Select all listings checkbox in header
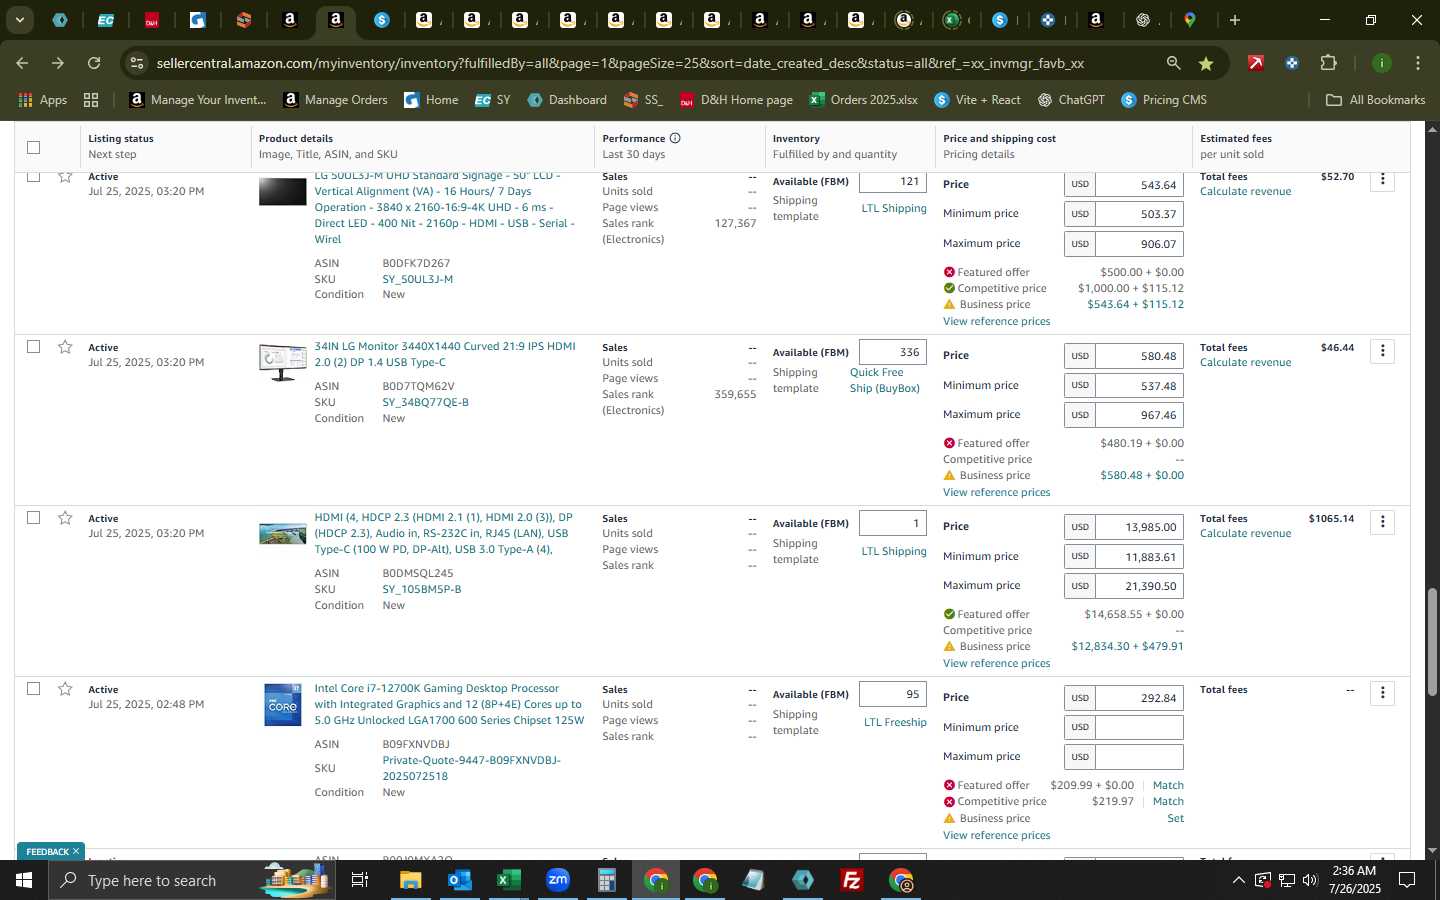Viewport: 1440px width, 900px height. pyautogui.click(x=33, y=147)
